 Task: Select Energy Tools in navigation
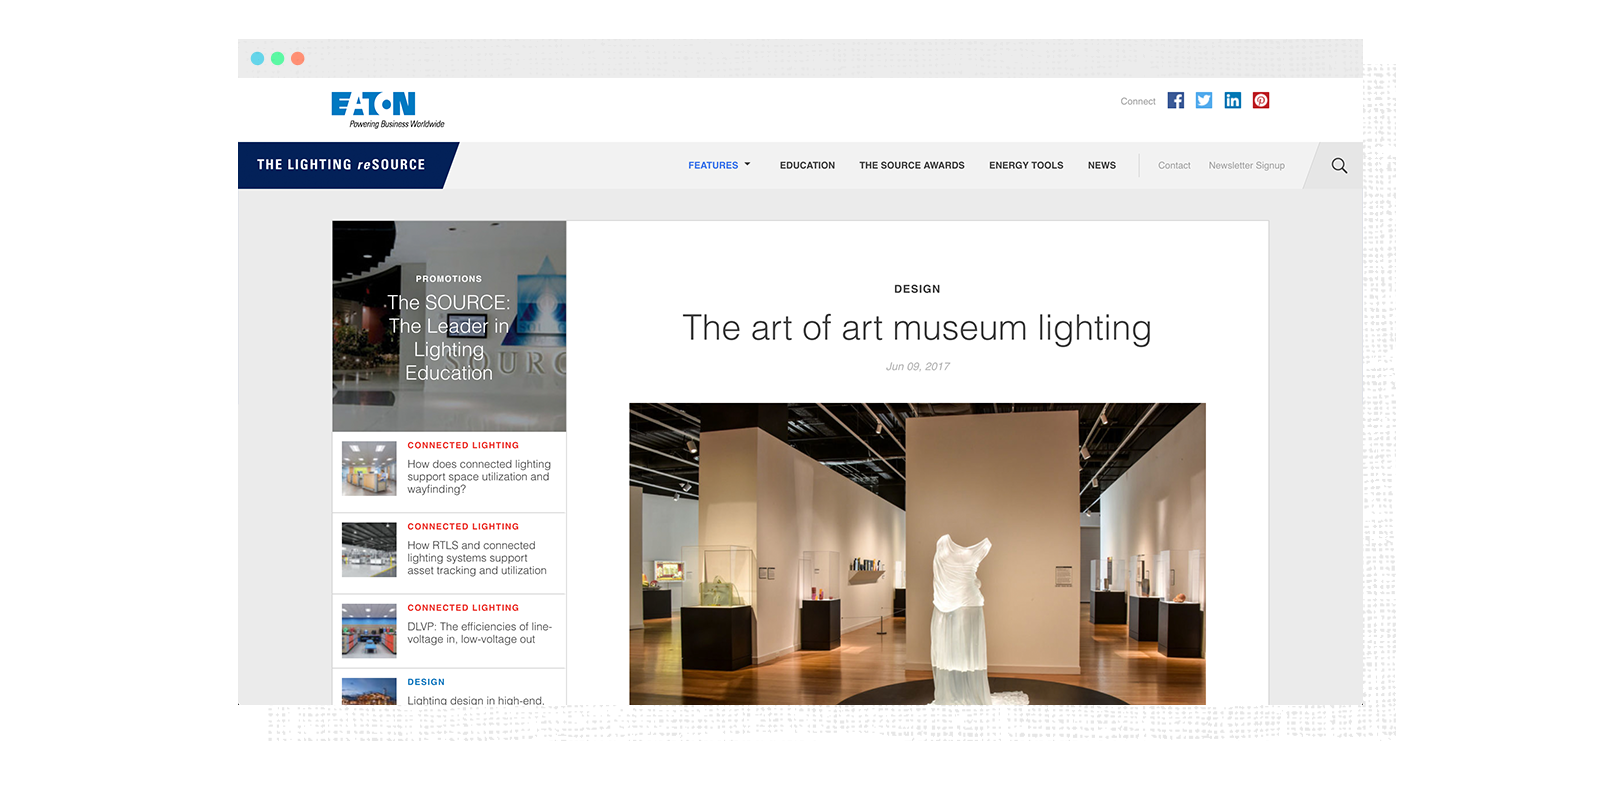click(1026, 166)
